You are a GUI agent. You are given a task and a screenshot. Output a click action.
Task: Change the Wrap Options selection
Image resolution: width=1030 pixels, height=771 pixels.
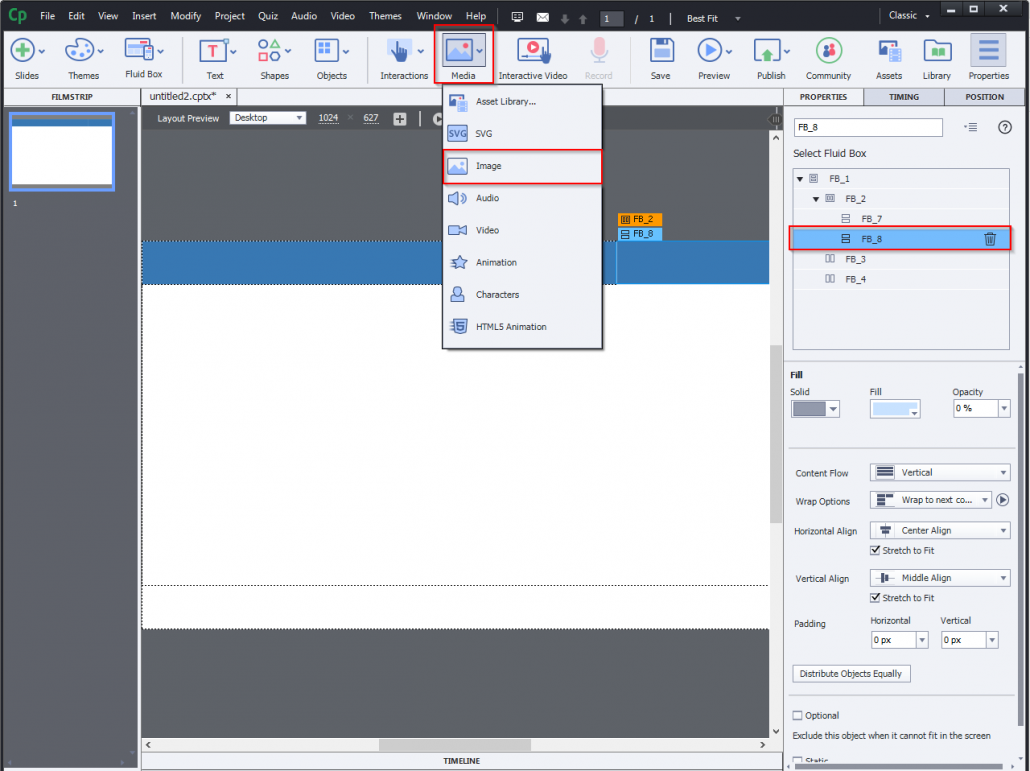tap(930, 500)
